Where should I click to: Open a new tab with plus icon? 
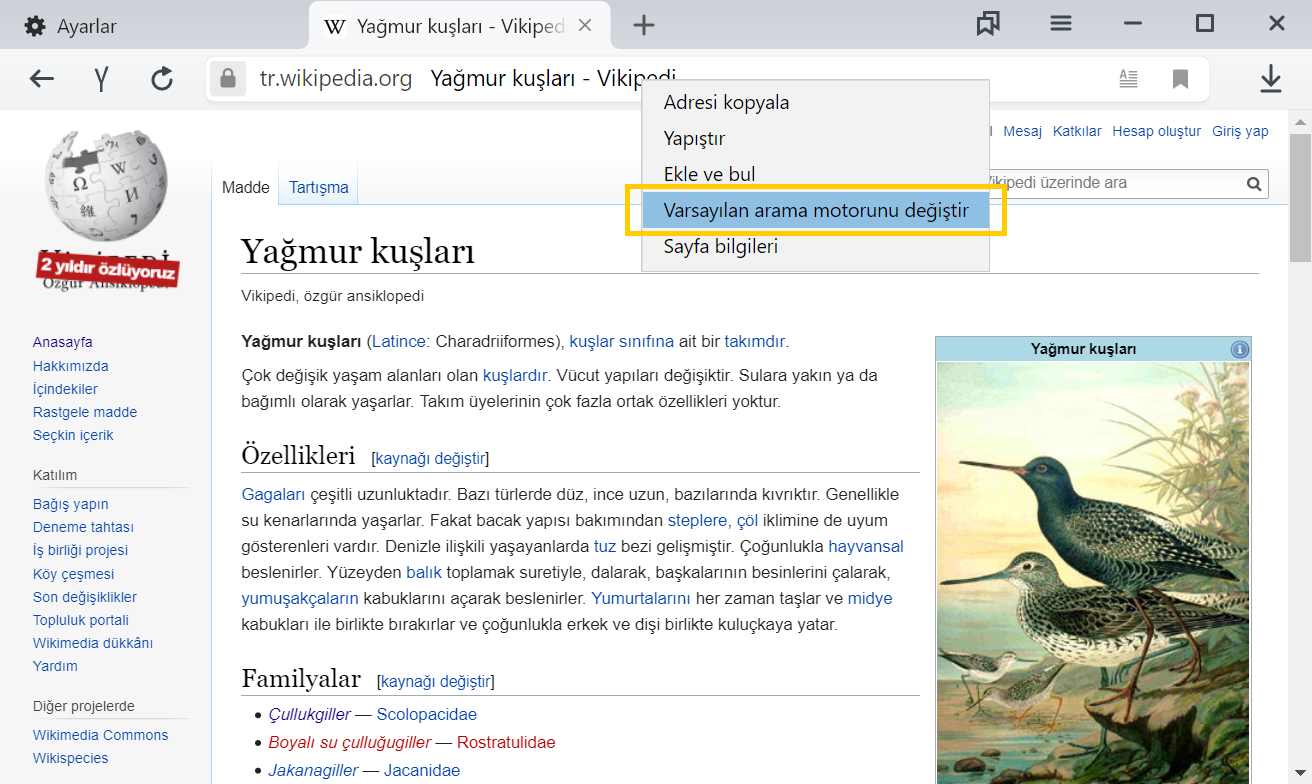click(x=644, y=26)
